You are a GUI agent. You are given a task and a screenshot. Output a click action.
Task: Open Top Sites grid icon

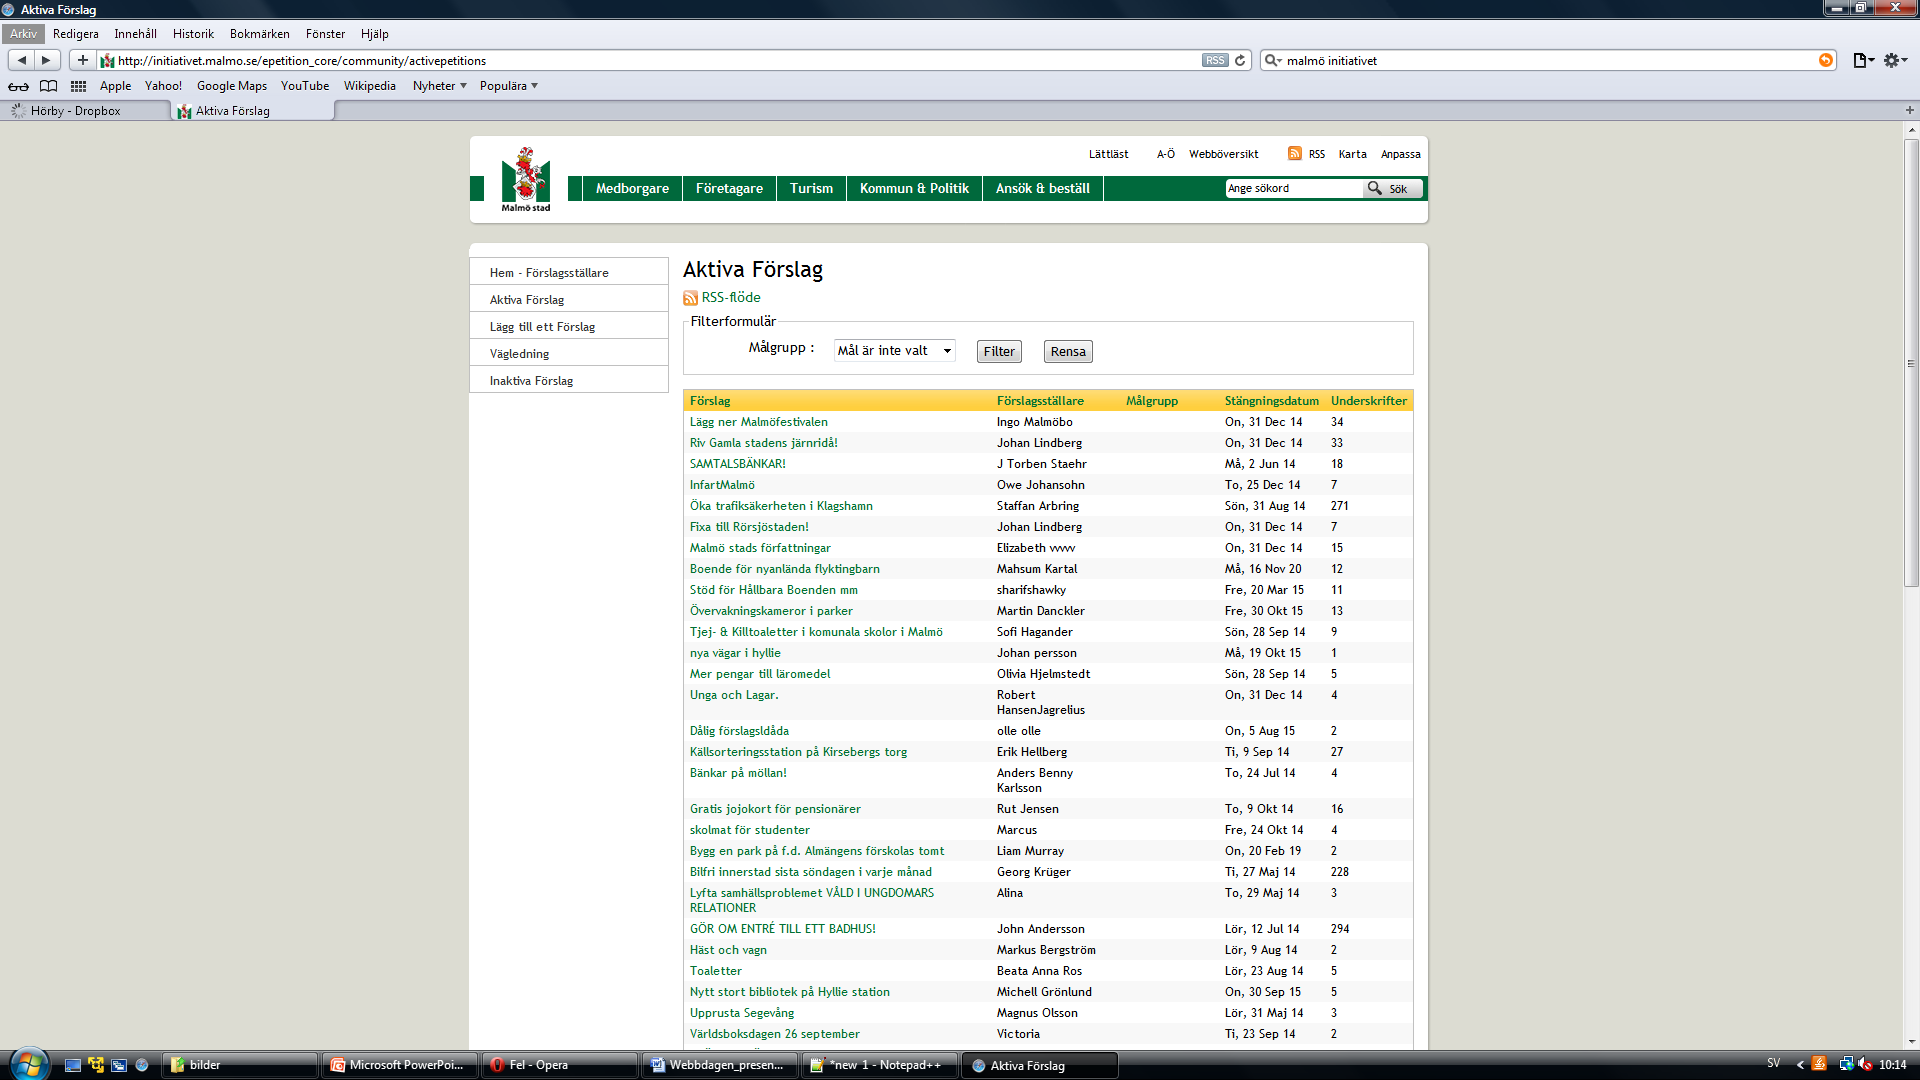tap(78, 86)
